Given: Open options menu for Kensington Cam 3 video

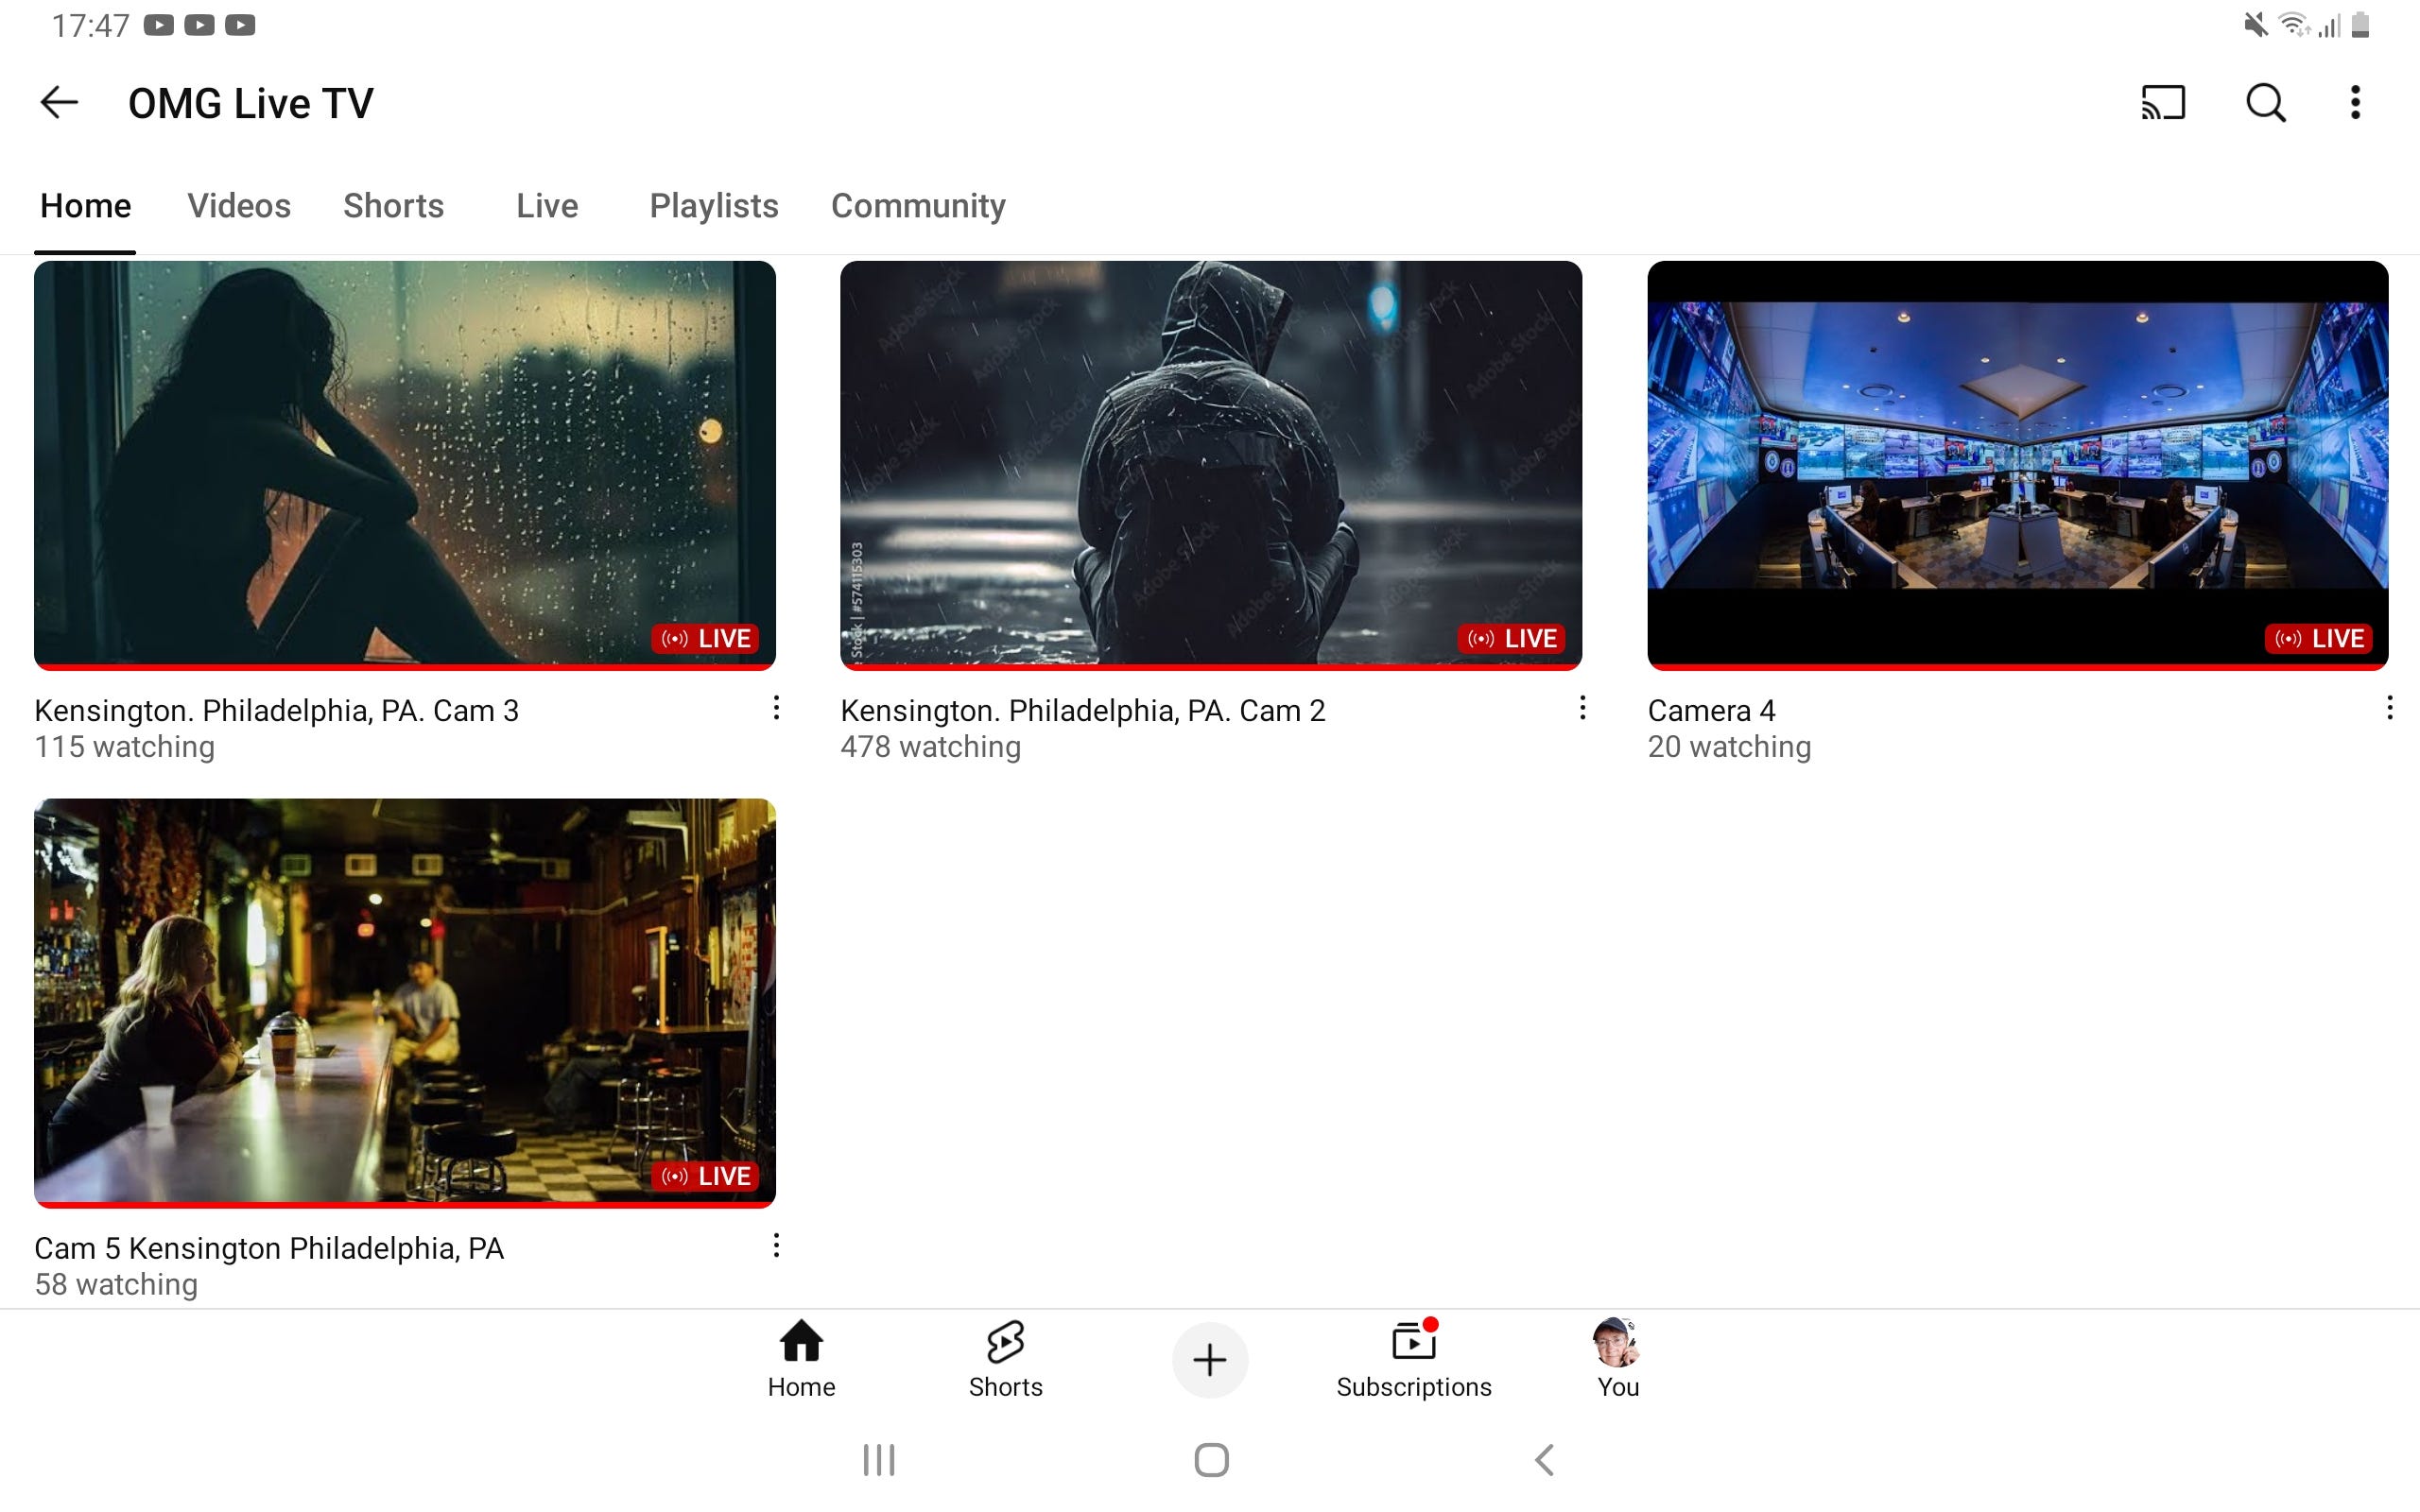Looking at the screenshot, I should coord(776,708).
